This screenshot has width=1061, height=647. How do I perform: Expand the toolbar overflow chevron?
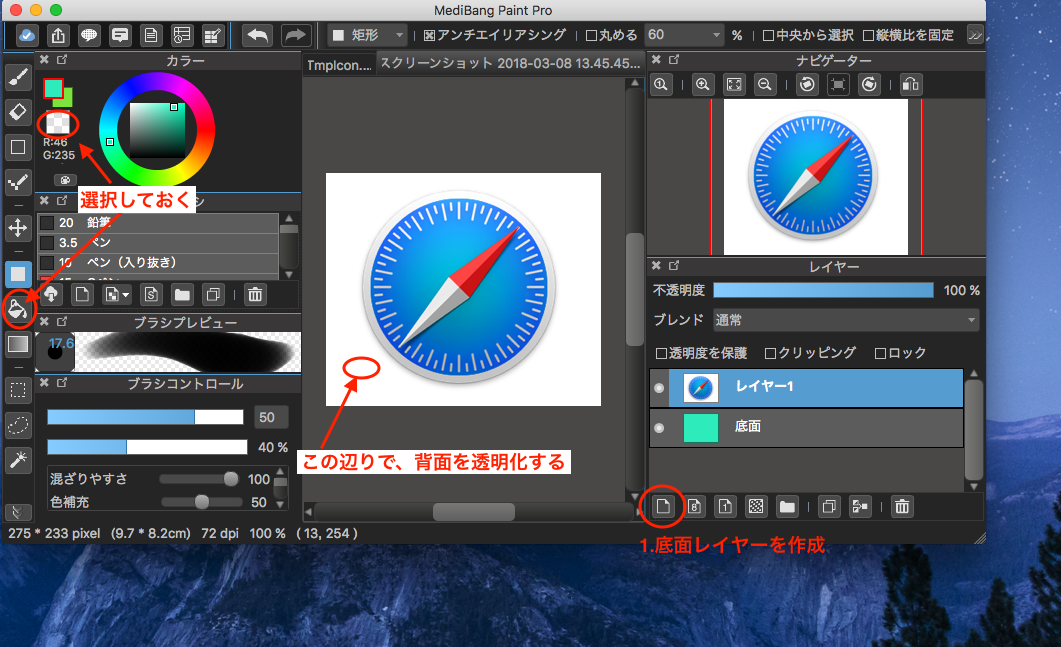coord(974,35)
